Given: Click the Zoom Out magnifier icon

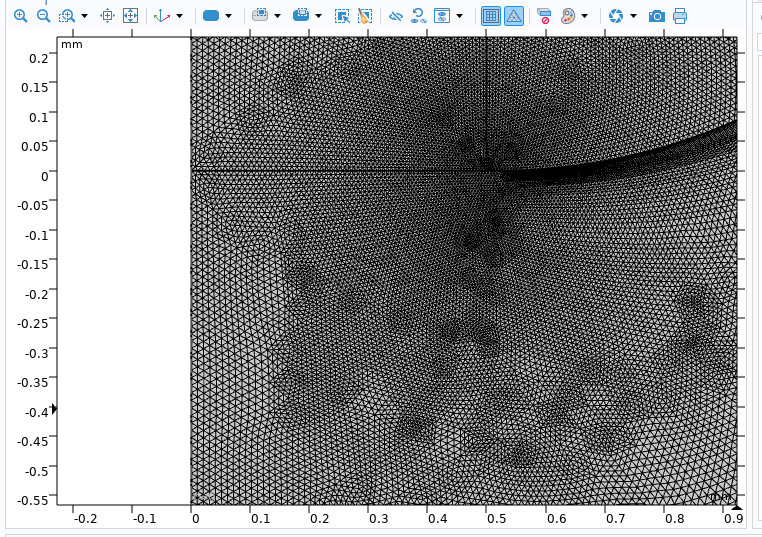Looking at the screenshot, I should (x=43, y=16).
